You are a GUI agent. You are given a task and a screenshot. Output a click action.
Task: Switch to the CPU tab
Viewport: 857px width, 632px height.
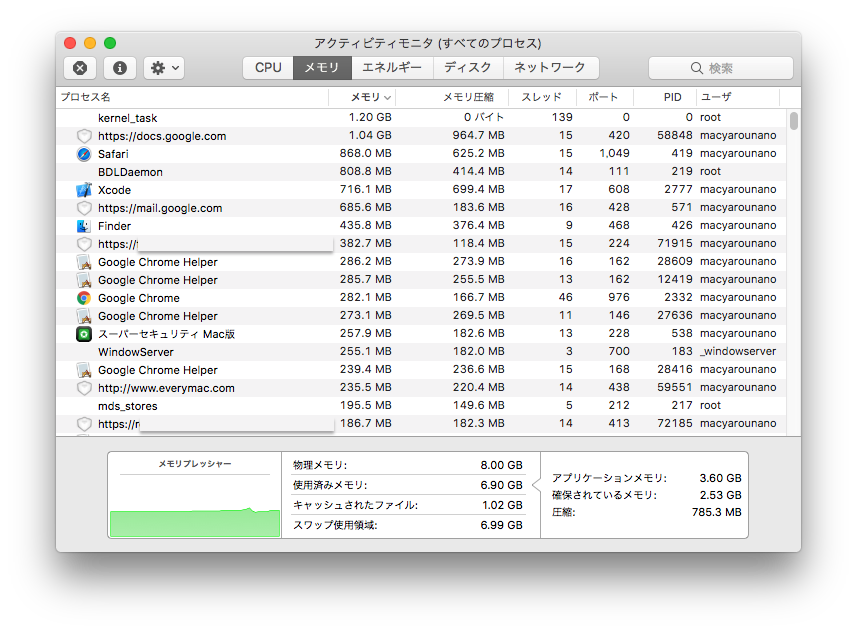(268, 68)
